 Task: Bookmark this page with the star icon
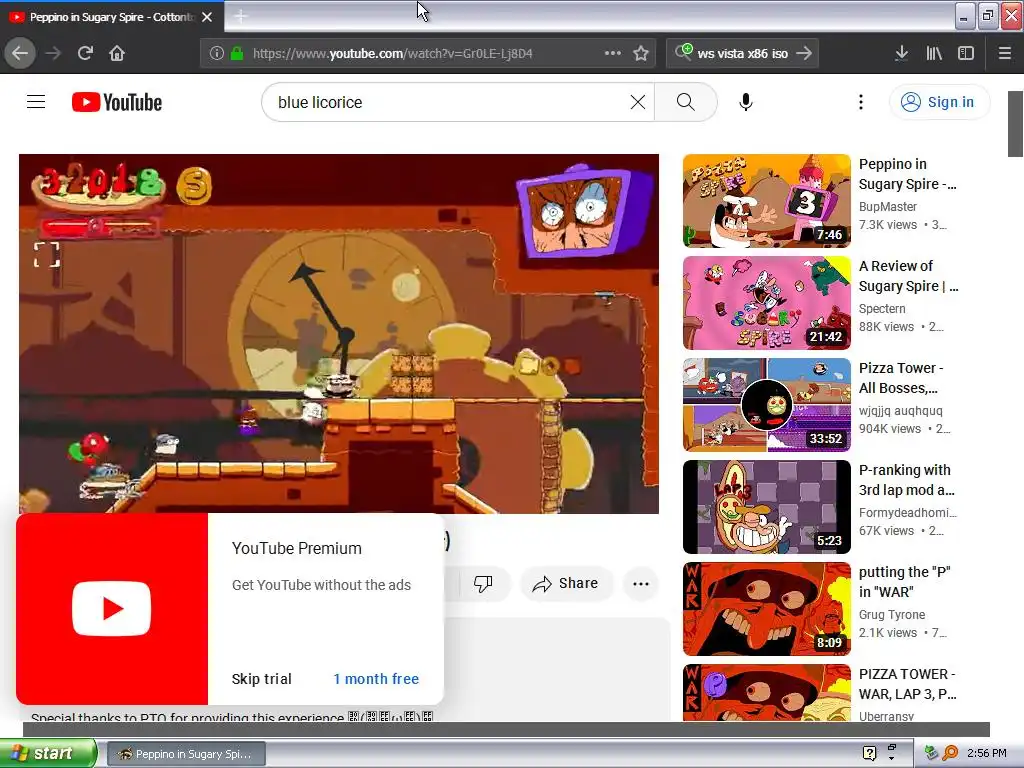tap(641, 54)
